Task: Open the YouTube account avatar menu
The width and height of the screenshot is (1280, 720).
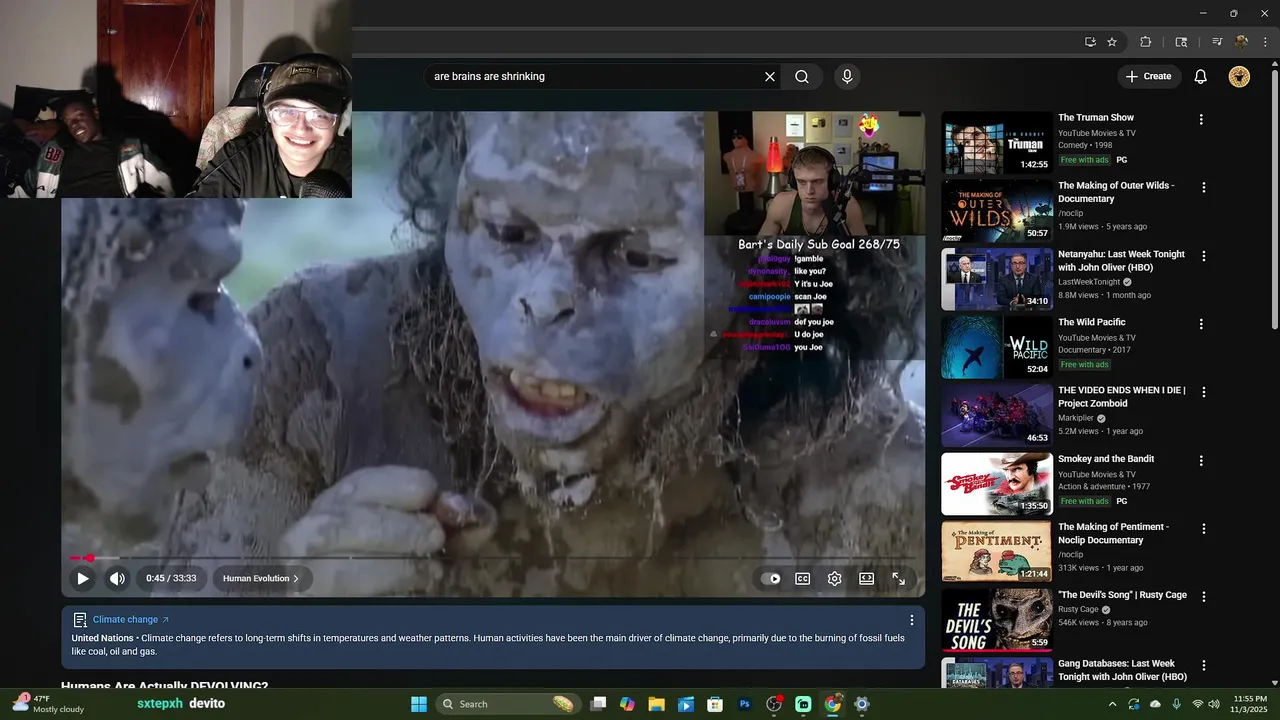Action: [1239, 76]
